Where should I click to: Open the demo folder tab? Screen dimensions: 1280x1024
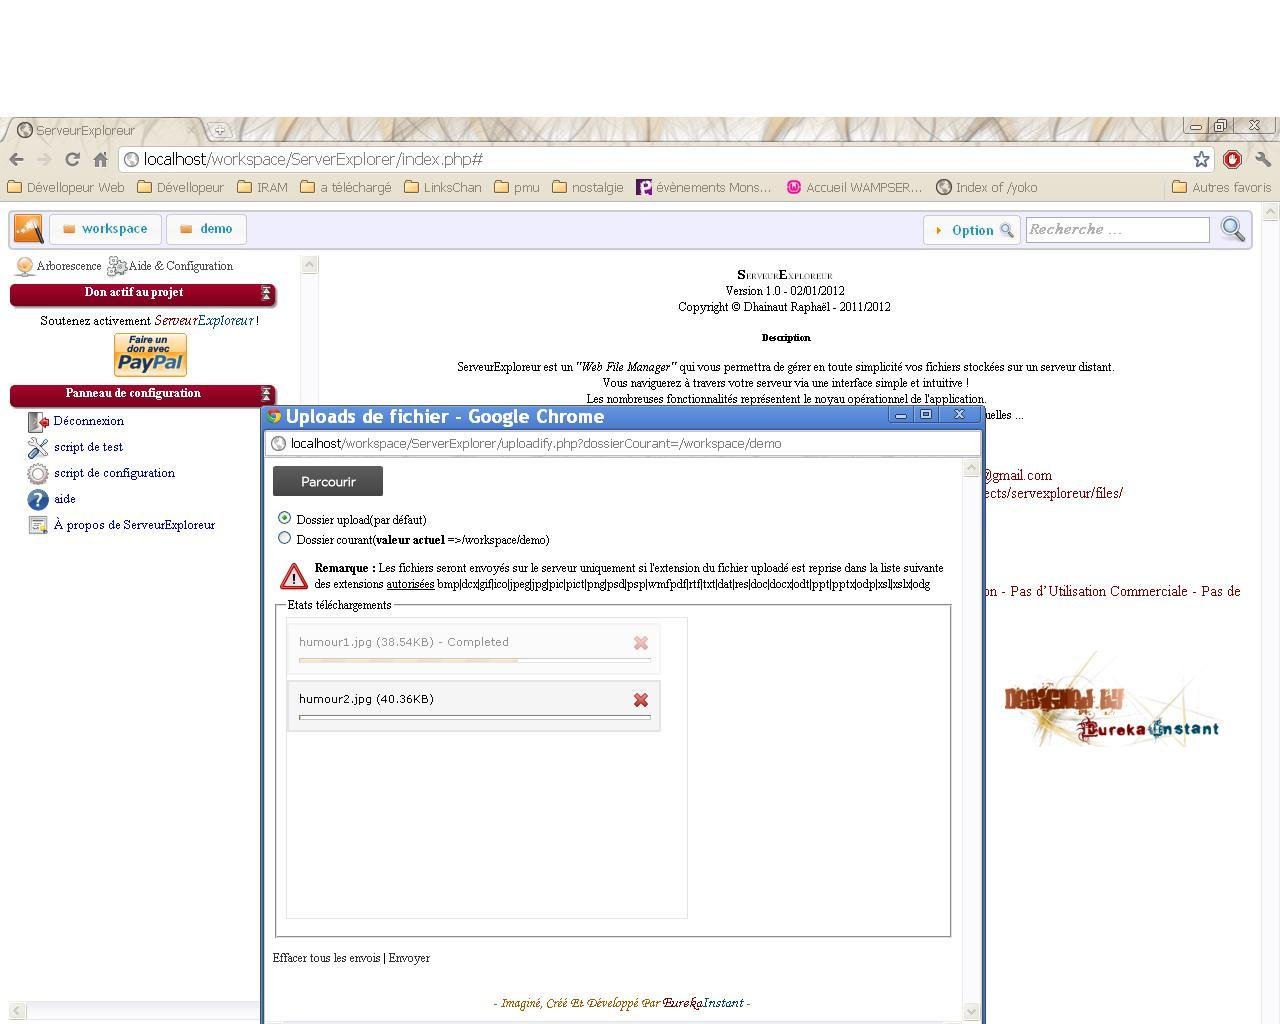(206, 228)
